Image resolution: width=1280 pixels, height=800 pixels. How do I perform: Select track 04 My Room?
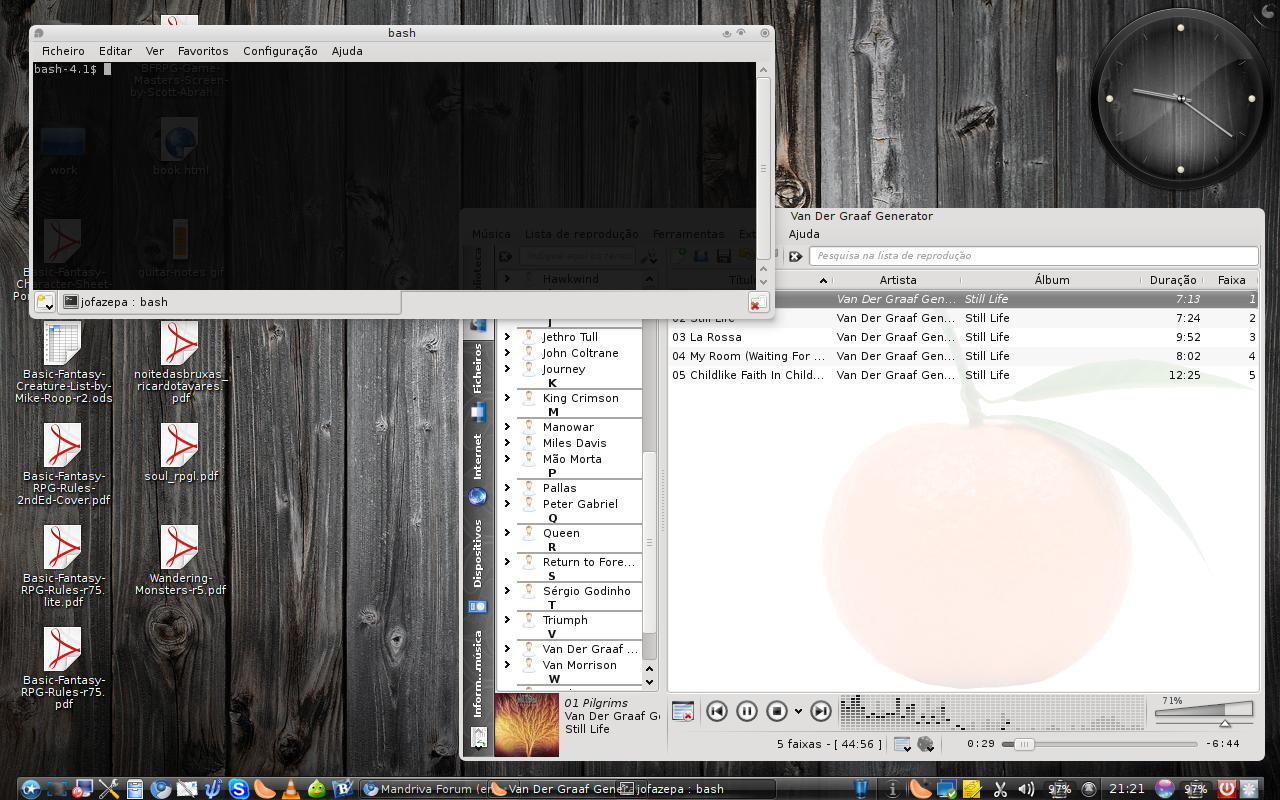963,356
